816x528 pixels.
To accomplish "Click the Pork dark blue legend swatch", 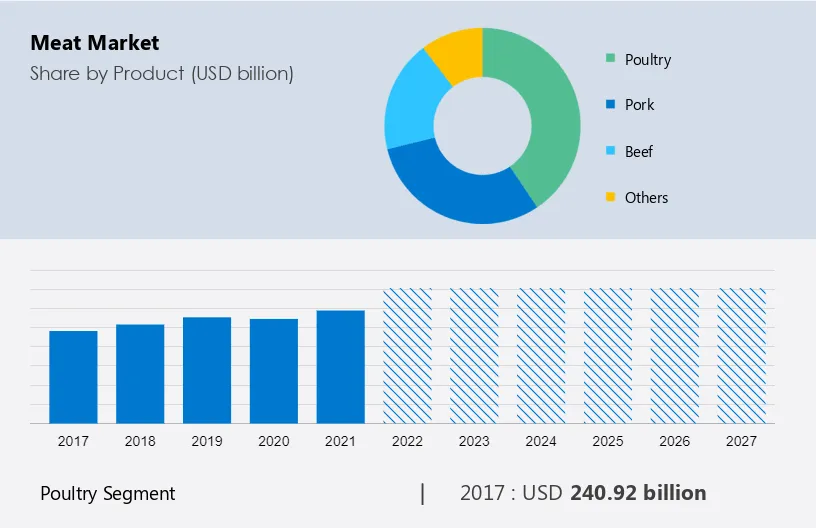I will pyautogui.click(x=610, y=104).
